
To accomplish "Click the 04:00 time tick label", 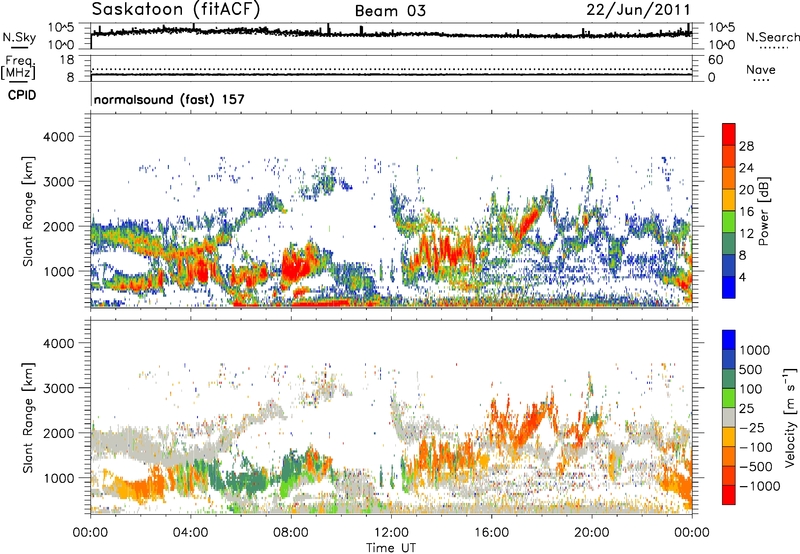I will (190, 533).
